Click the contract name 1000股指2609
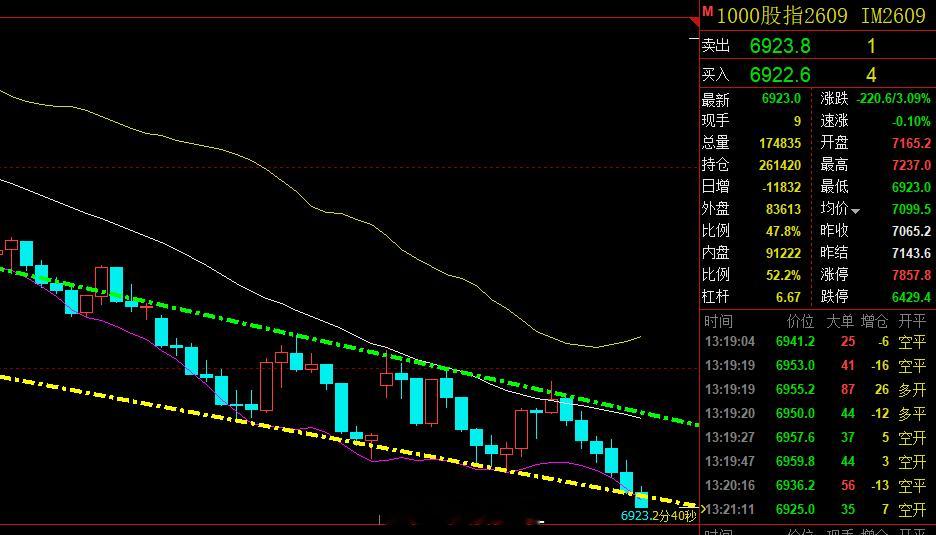The image size is (936, 535). coord(782,16)
